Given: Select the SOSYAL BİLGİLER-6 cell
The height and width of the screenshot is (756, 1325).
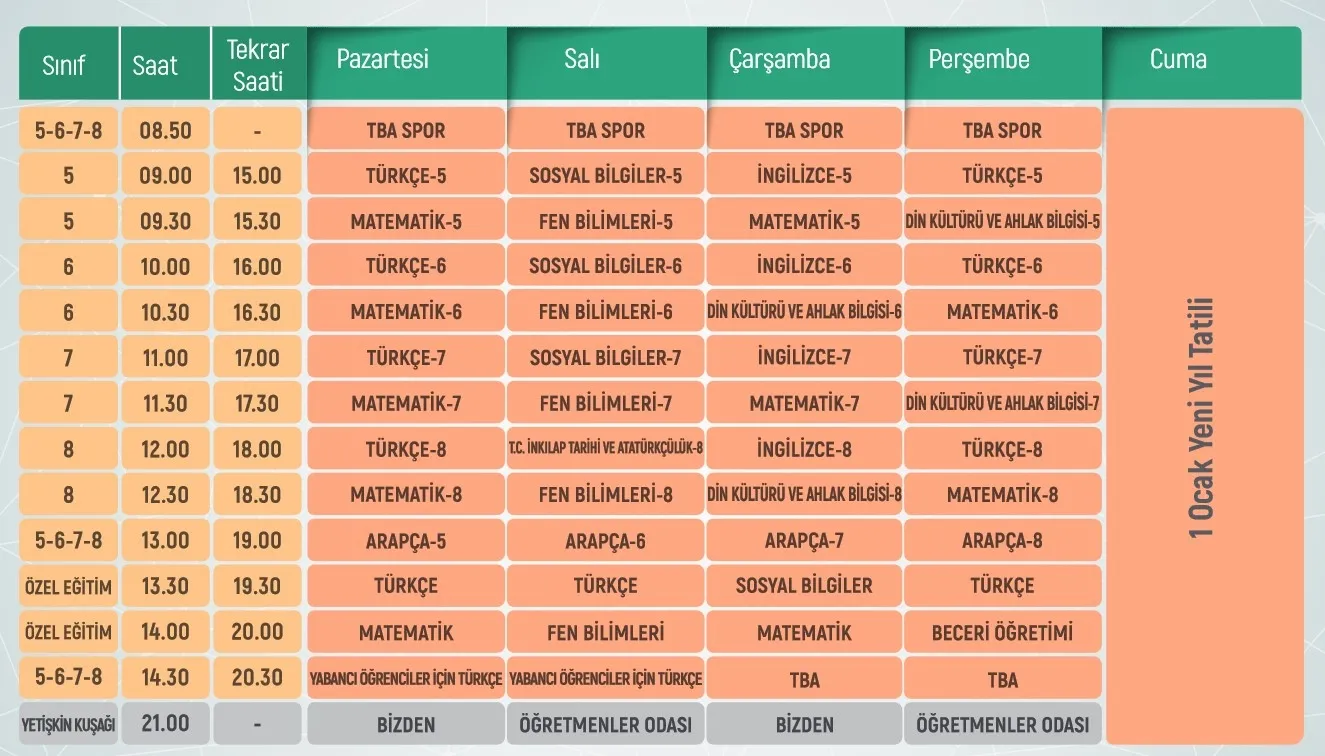Looking at the screenshot, I should (606, 267).
